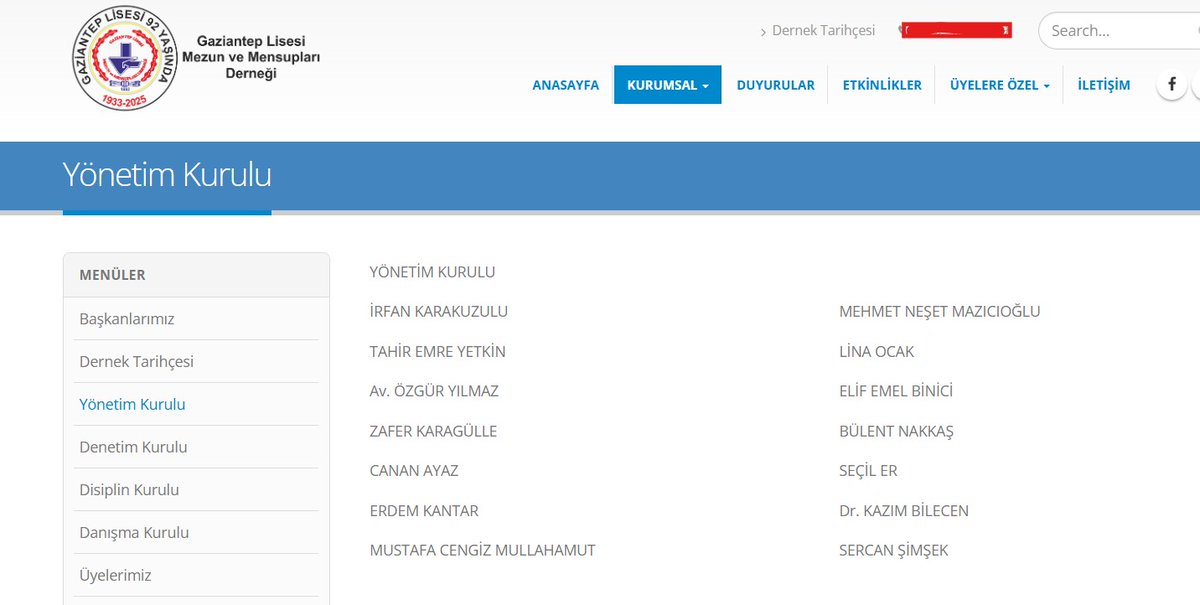This screenshot has width=1200, height=605.
Task: Expand the ÜYELERE ÖZEL dropdown
Action: pos(999,85)
